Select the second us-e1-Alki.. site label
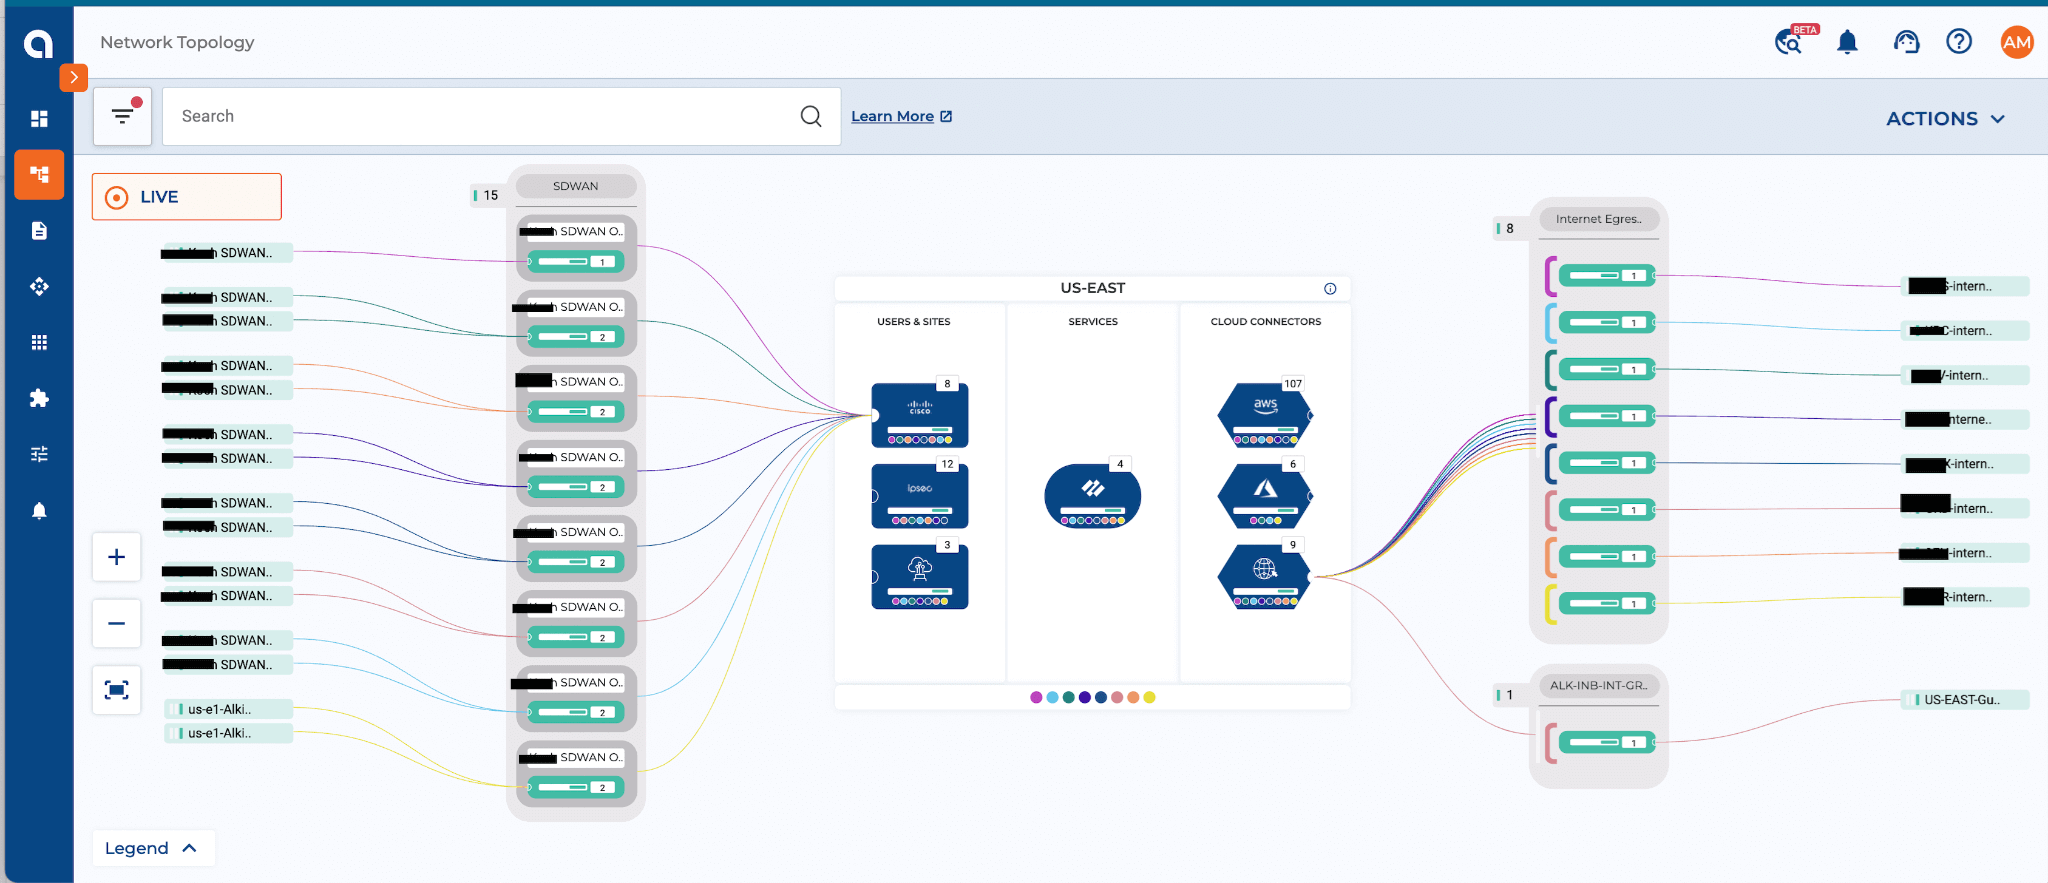2048x883 pixels. pos(229,733)
